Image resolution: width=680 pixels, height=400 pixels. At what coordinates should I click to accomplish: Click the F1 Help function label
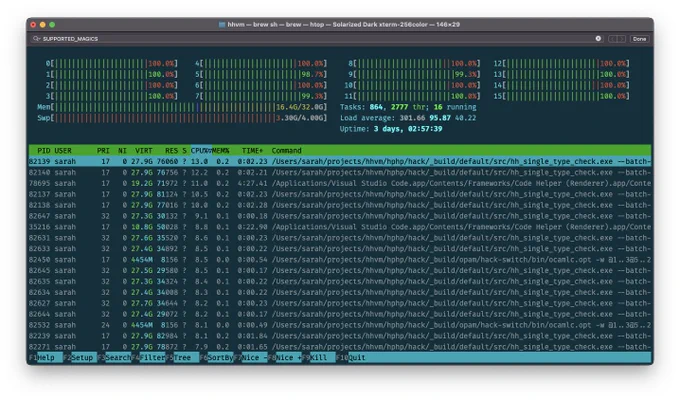coord(46,357)
